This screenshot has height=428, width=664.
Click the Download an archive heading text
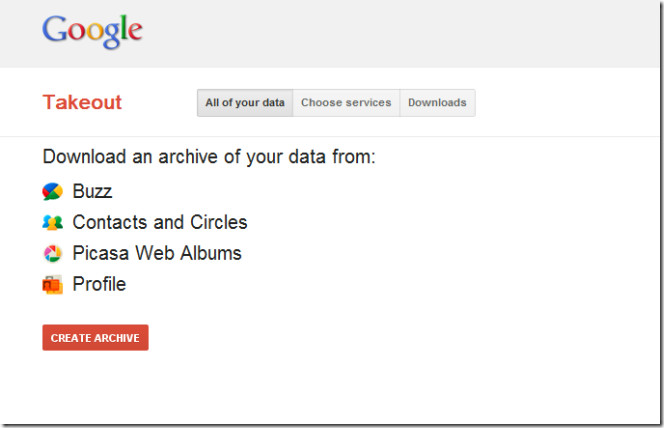click(x=209, y=157)
